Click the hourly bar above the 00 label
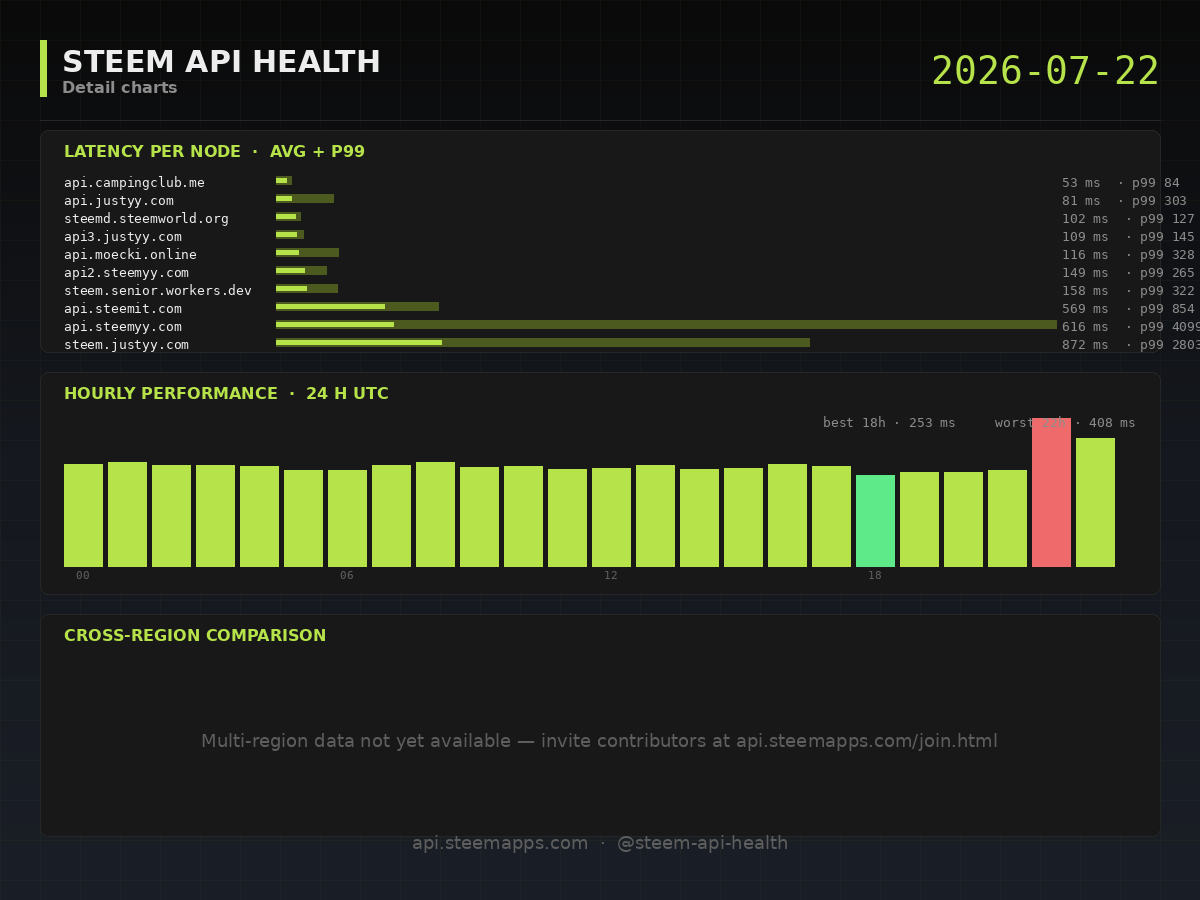Viewport: 1200px width, 900px height. point(83,515)
